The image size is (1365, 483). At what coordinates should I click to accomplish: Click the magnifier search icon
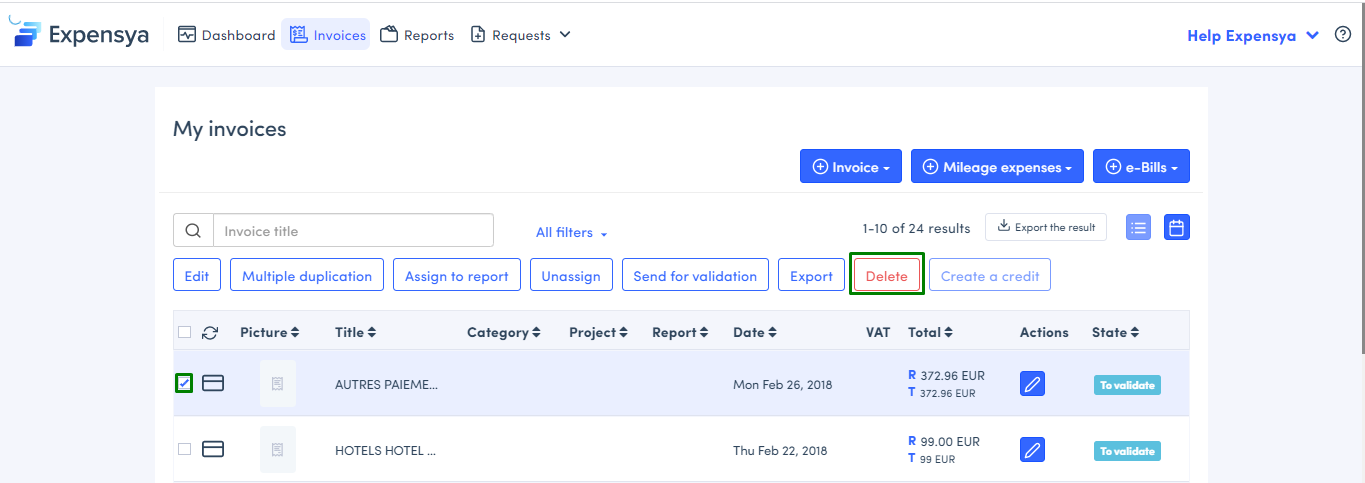pyautogui.click(x=193, y=231)
